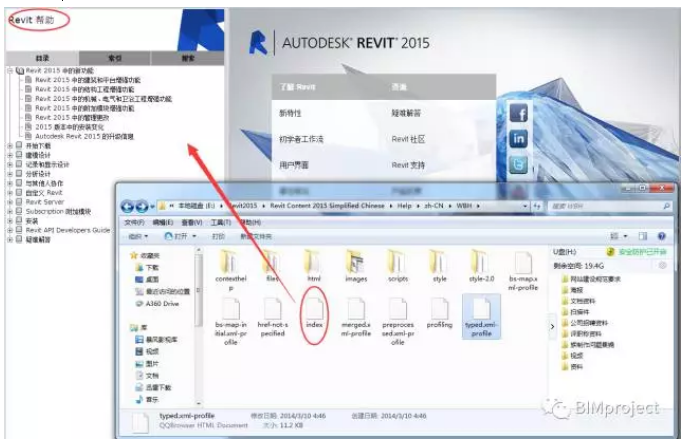
Task: Open the address bar history dropdown arrow
Action: (x=525, y=206)
